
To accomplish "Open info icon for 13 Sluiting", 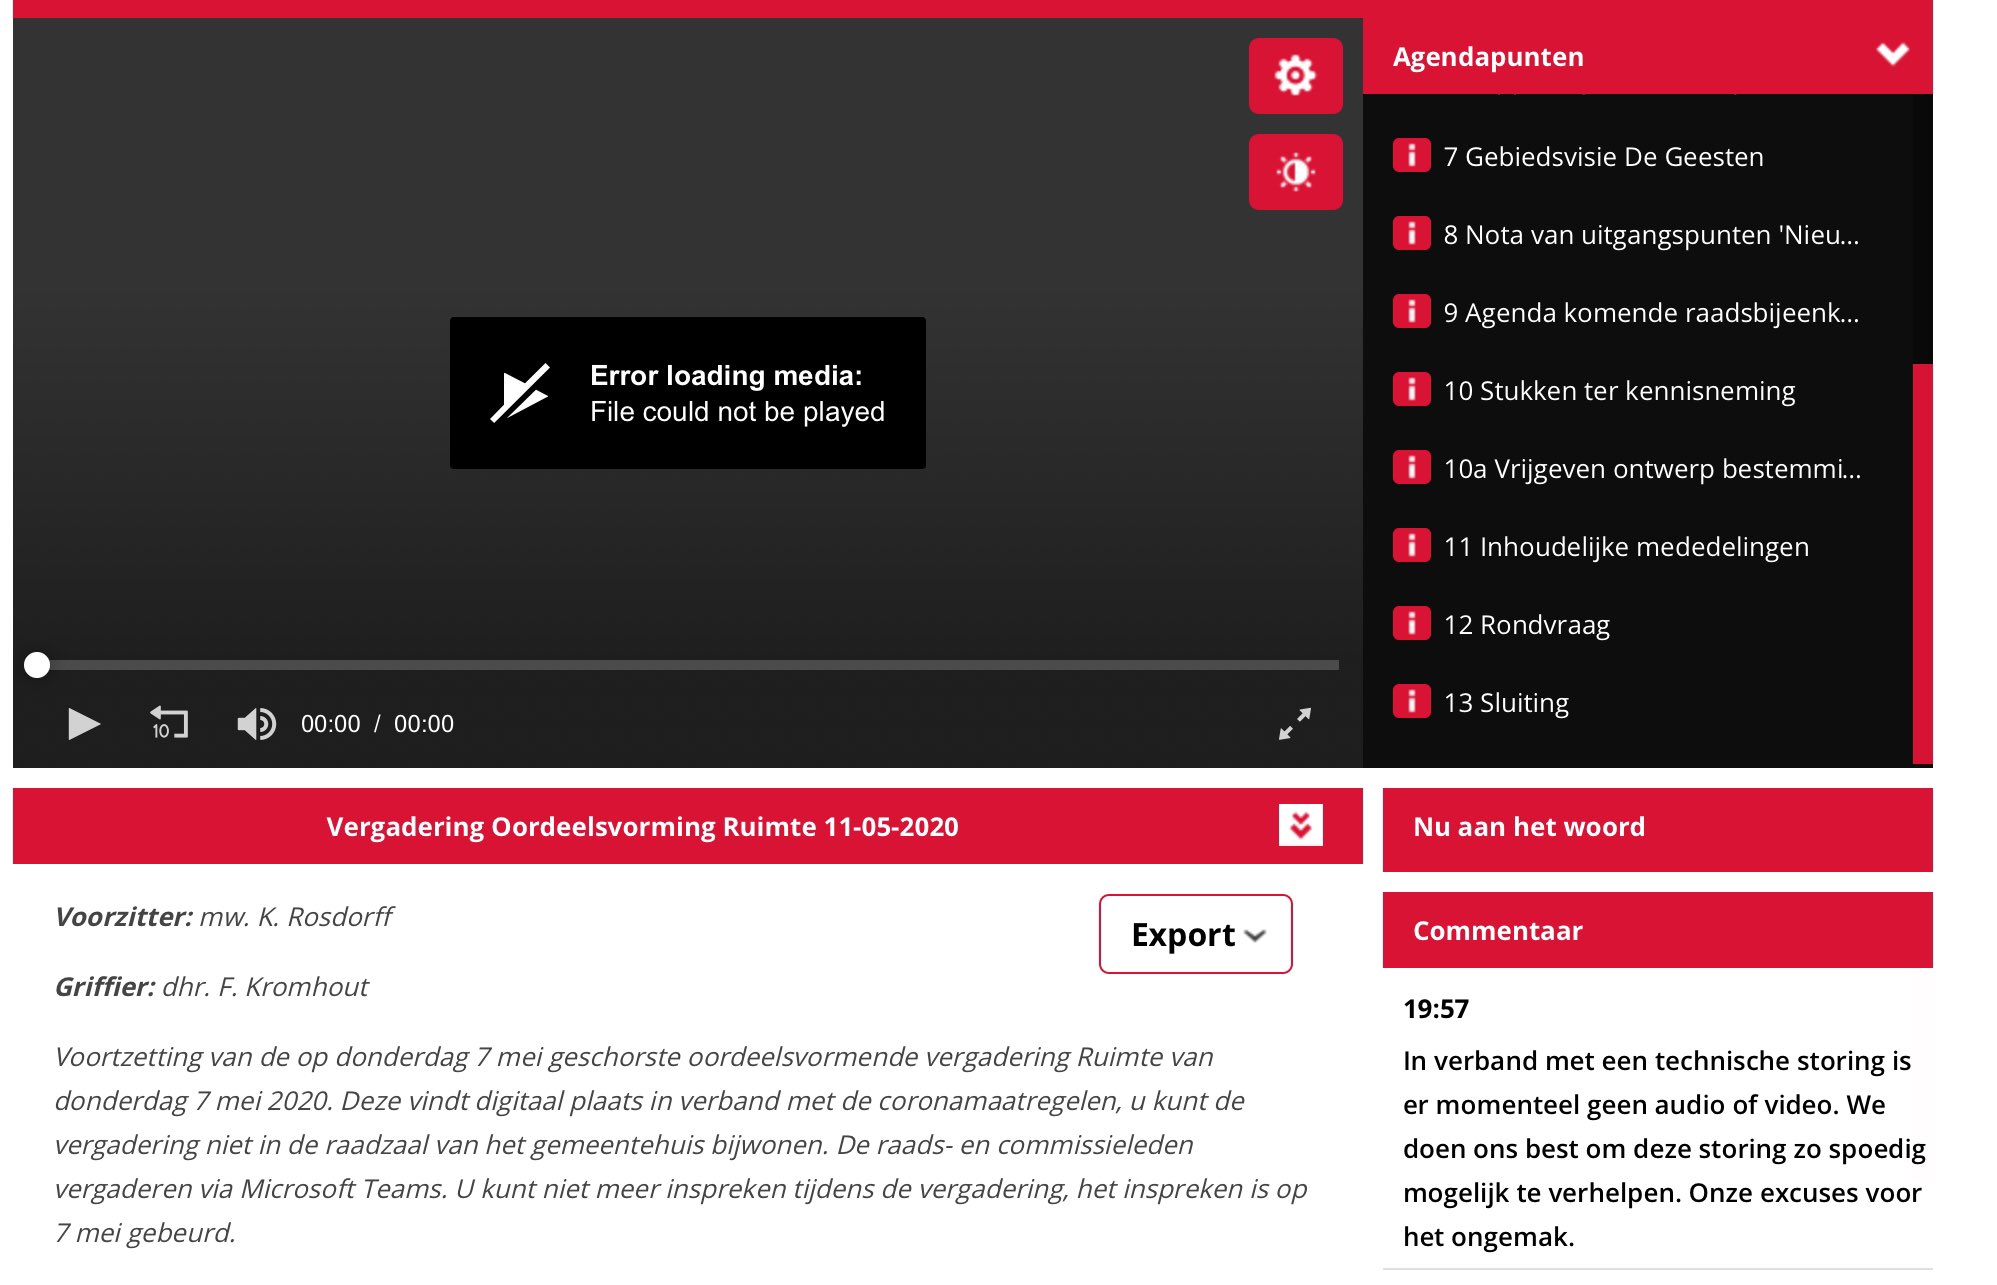I will pos(1411,701).
